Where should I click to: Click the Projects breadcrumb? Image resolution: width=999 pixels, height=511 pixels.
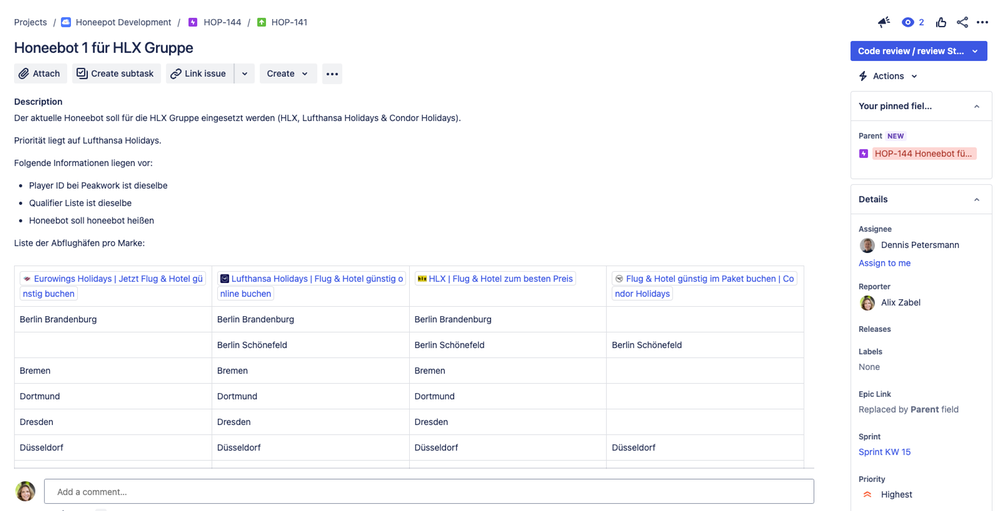click(x=31, y=22)
